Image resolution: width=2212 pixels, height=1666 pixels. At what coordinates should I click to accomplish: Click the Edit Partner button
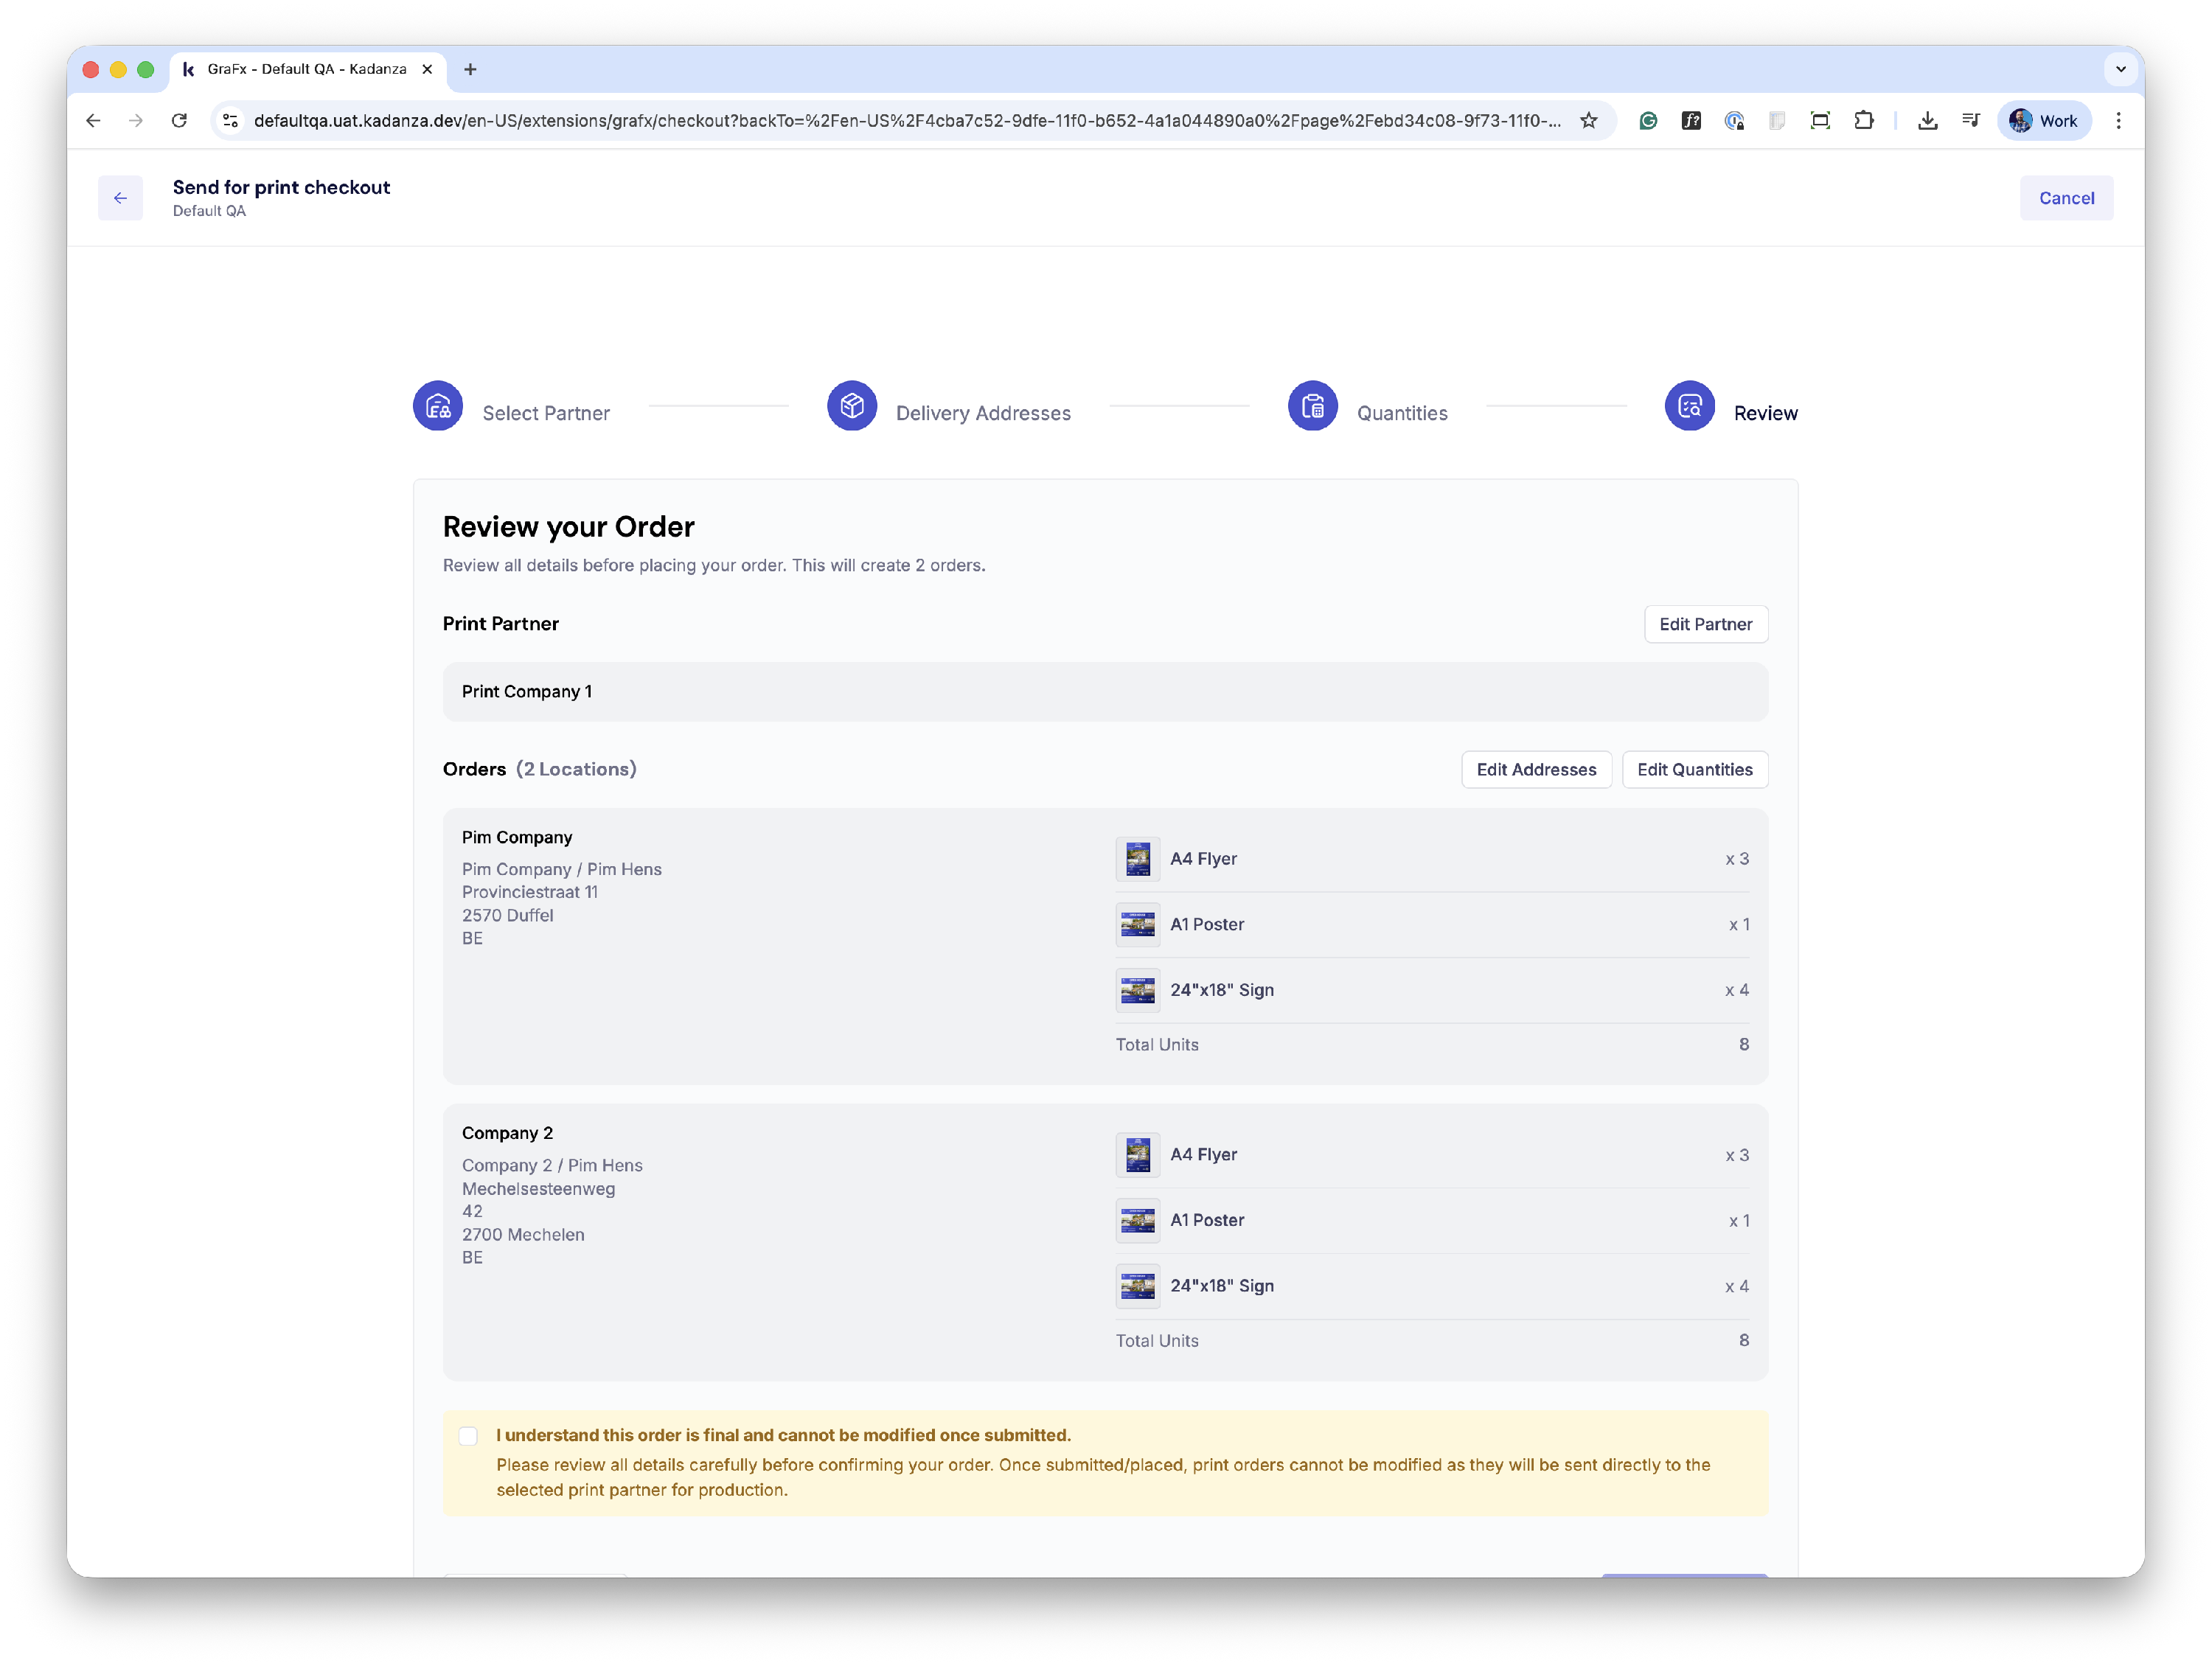pos(1705,624)
